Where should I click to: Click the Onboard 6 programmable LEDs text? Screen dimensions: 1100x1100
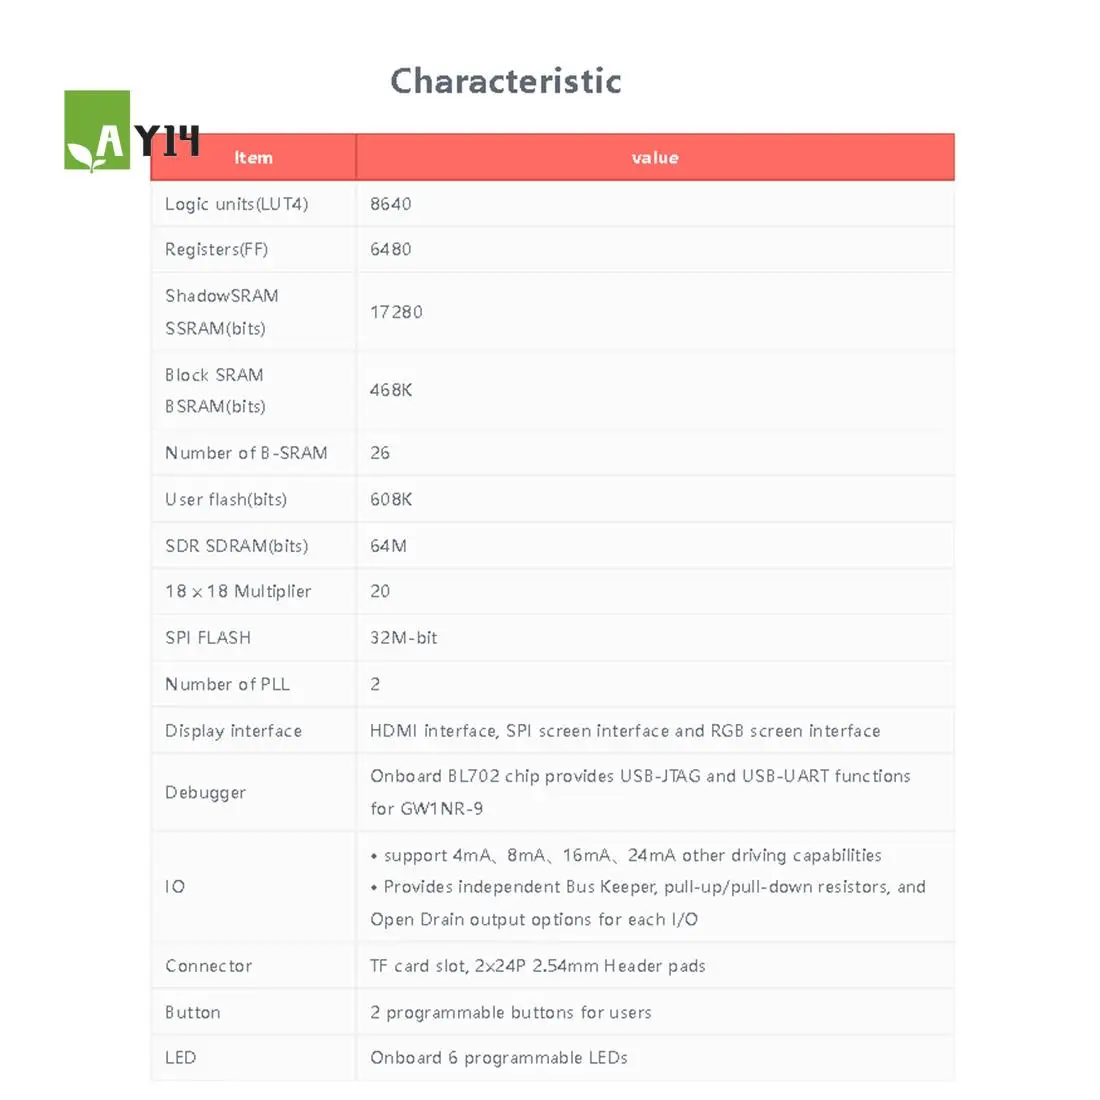click(x=498, y=1058)
